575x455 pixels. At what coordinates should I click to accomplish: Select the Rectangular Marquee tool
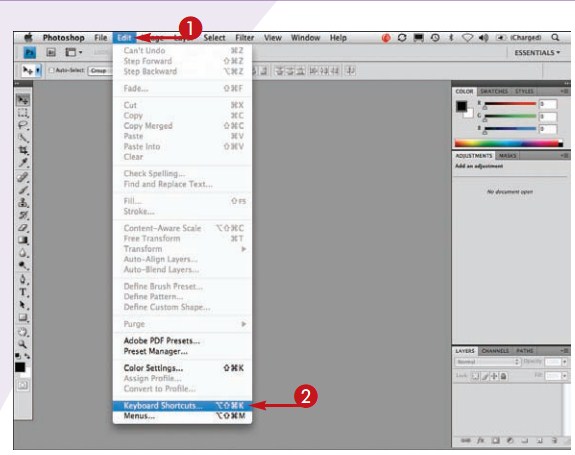coord(23,113)
